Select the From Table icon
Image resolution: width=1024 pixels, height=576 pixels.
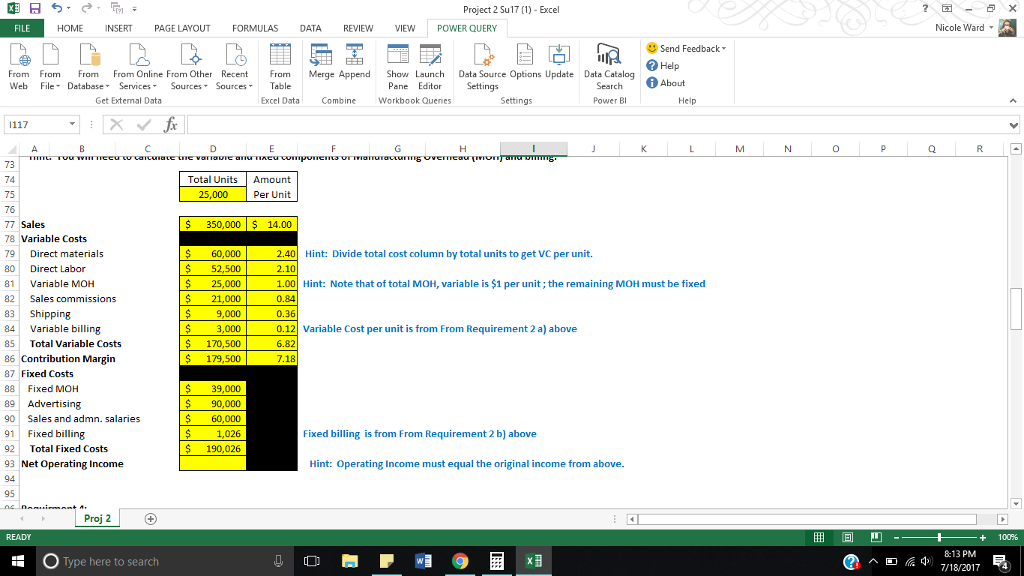tap(279, 65)
